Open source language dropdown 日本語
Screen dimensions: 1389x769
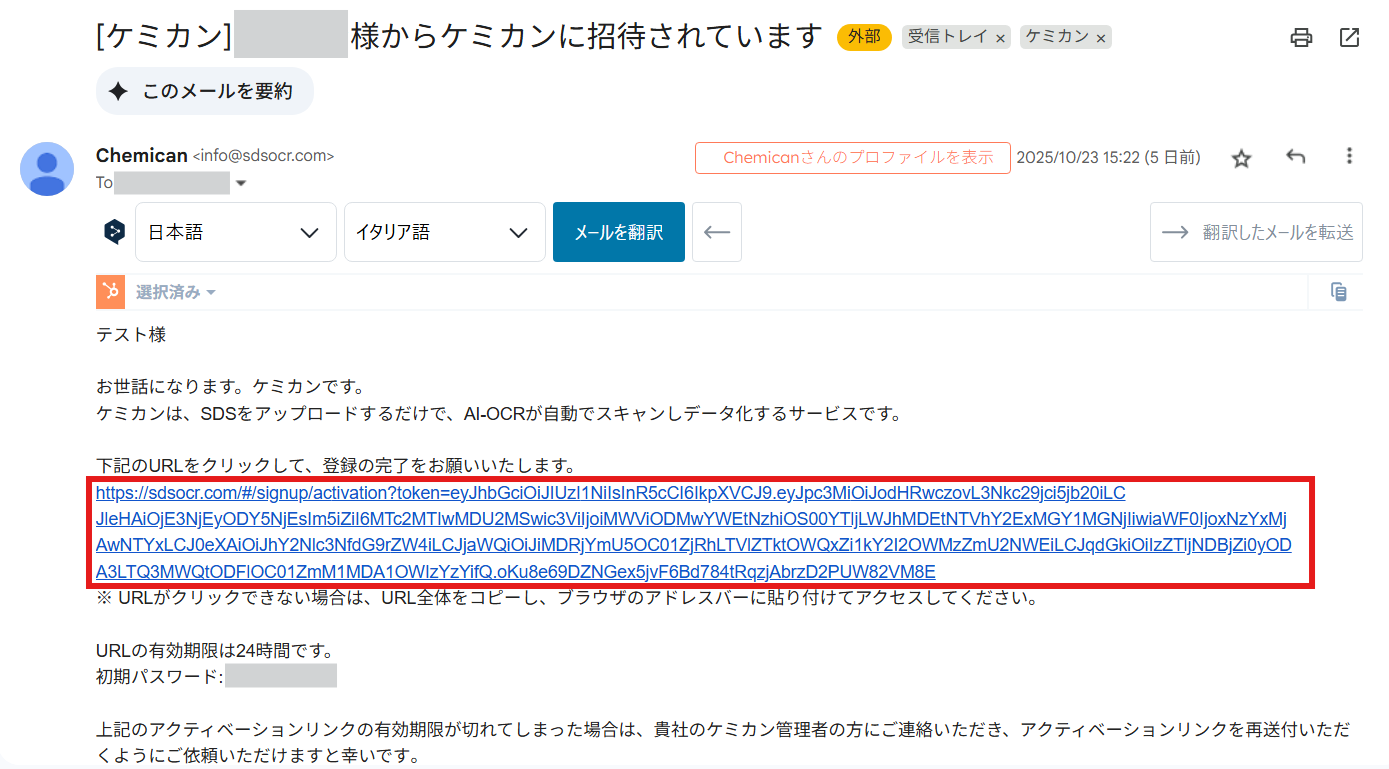236,232
